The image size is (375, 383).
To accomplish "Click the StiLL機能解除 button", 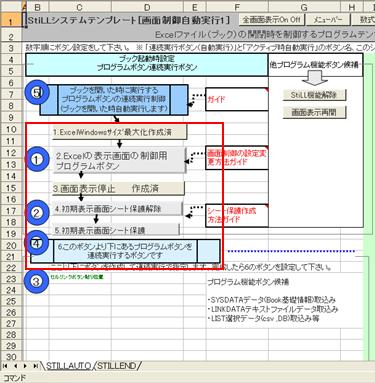I will [x=314, y=95].
